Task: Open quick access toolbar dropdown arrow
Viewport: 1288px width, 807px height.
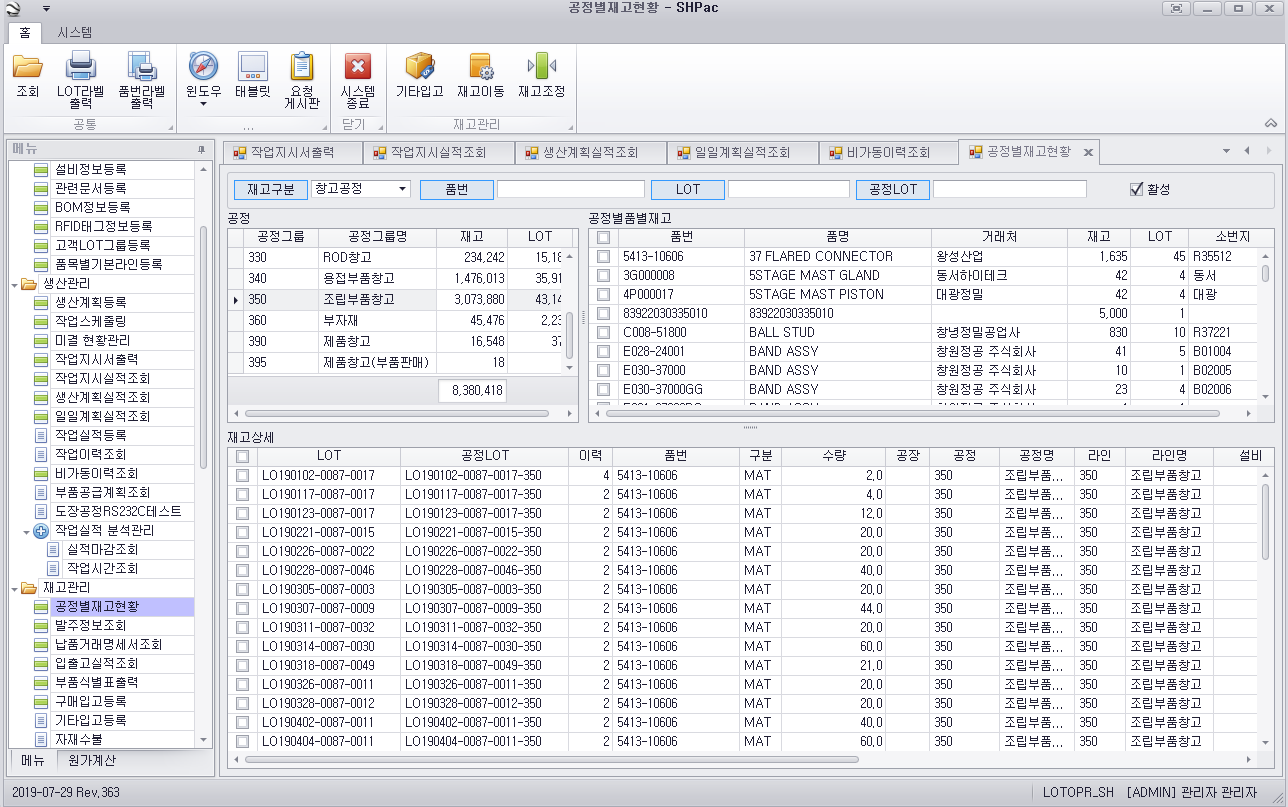Action: pos(46,8)
